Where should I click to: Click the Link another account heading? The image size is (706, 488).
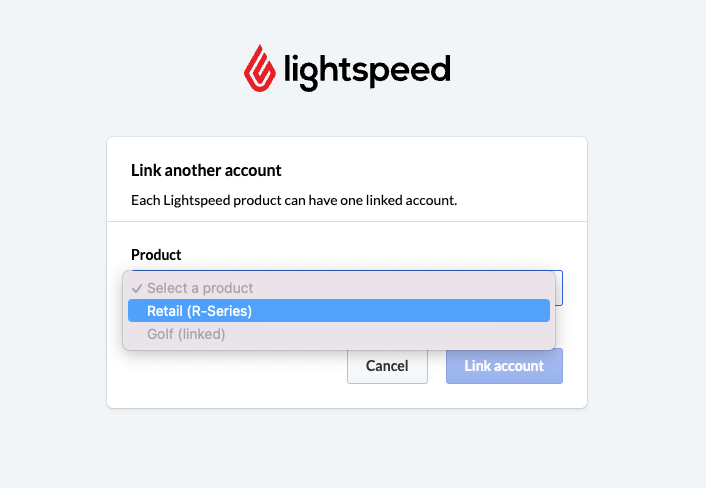click(x=206, y=170)
